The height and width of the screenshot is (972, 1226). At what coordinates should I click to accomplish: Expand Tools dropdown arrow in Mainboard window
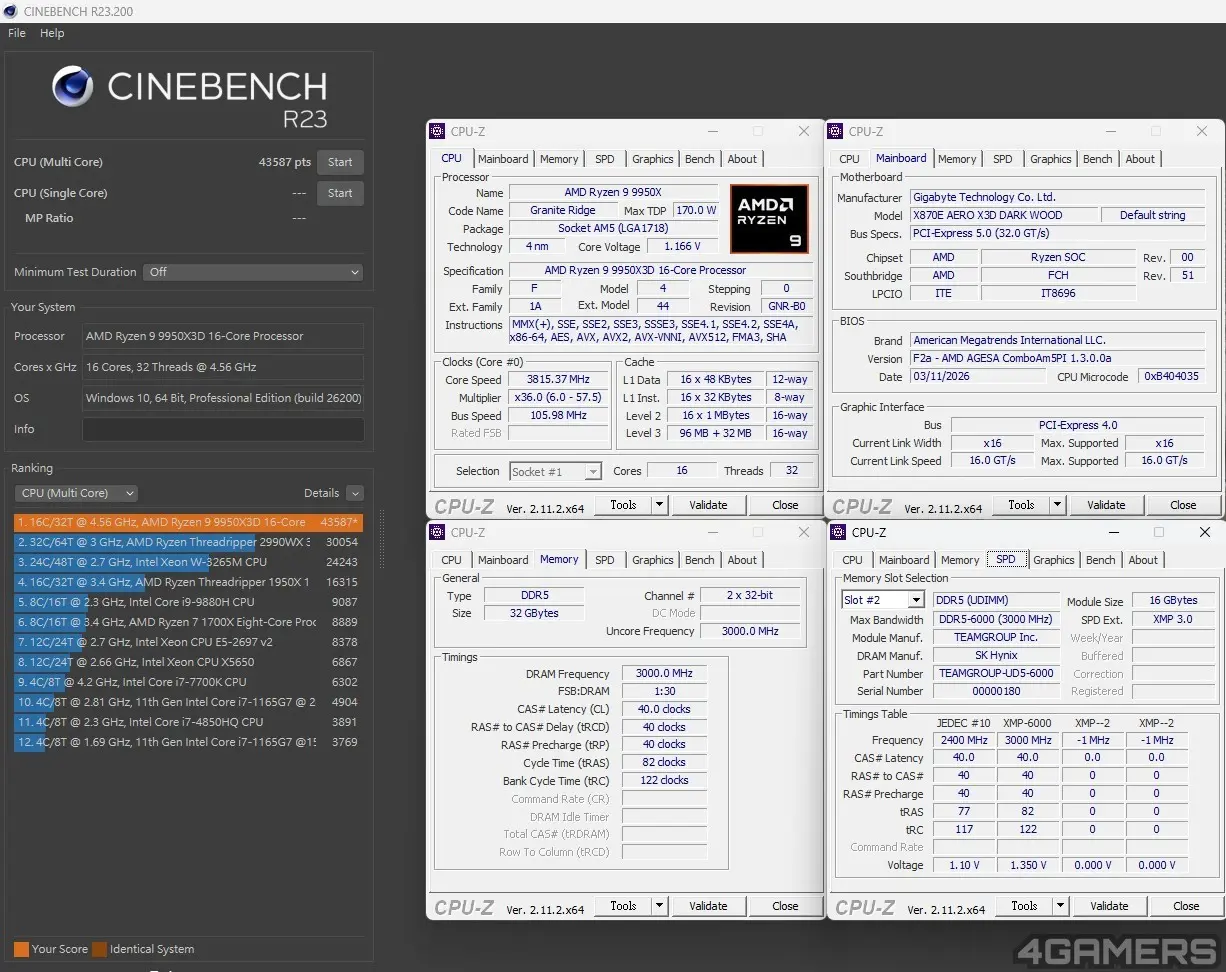[1057, 505]
